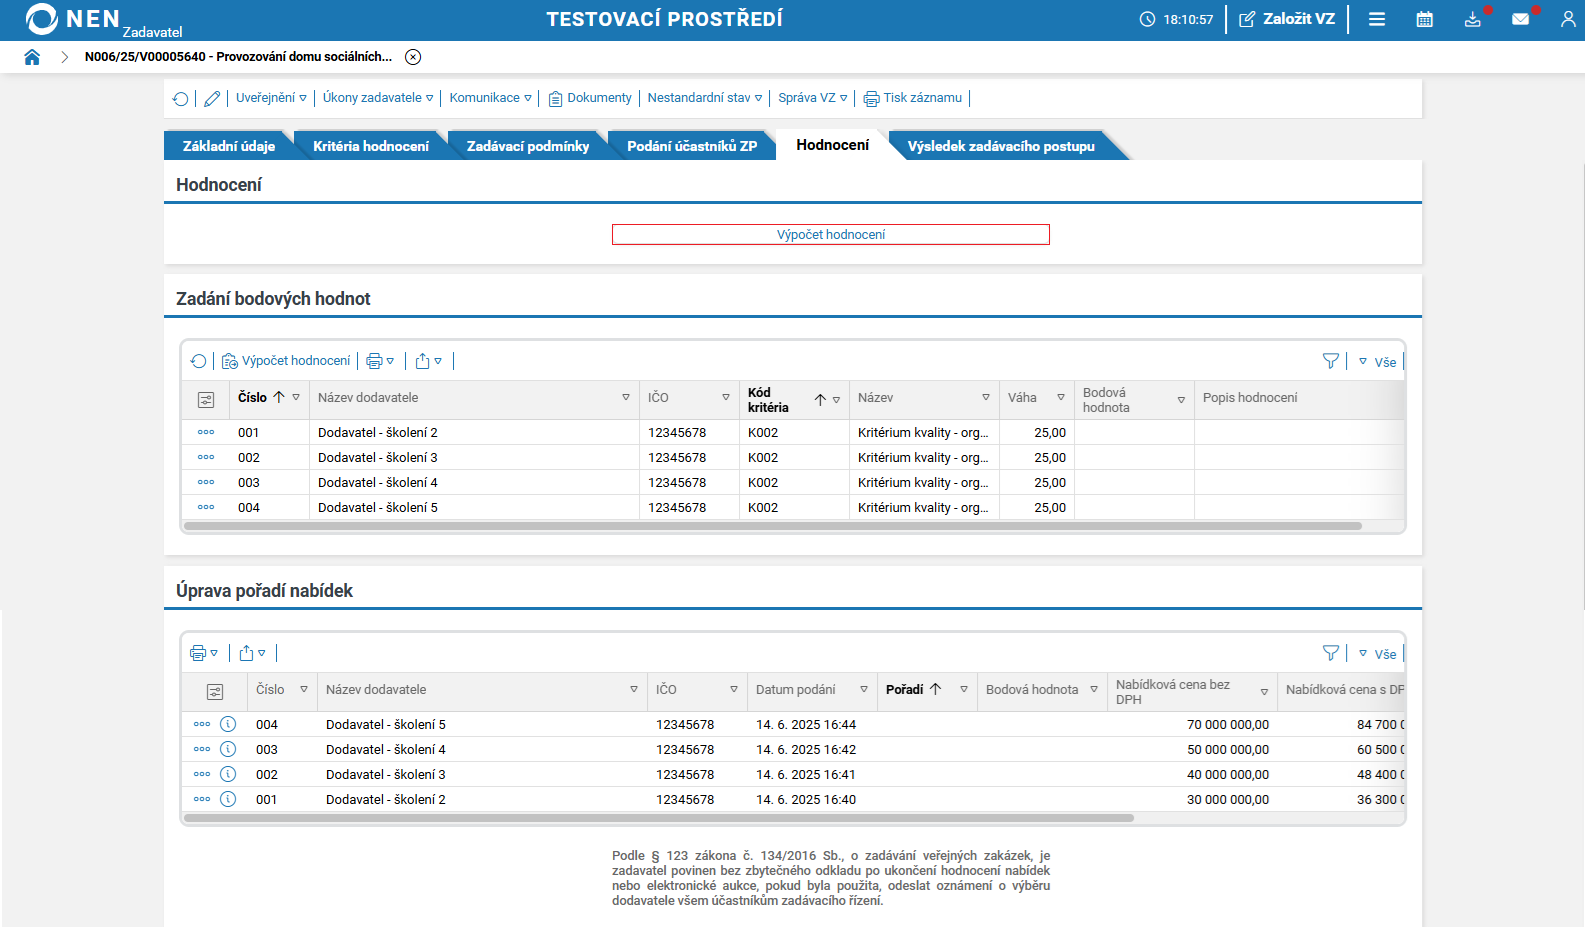The height and width of the screenshot is (927, 1585).
Task: Expand the Úkony zadavatele dropdown
Action: (377, 98)
